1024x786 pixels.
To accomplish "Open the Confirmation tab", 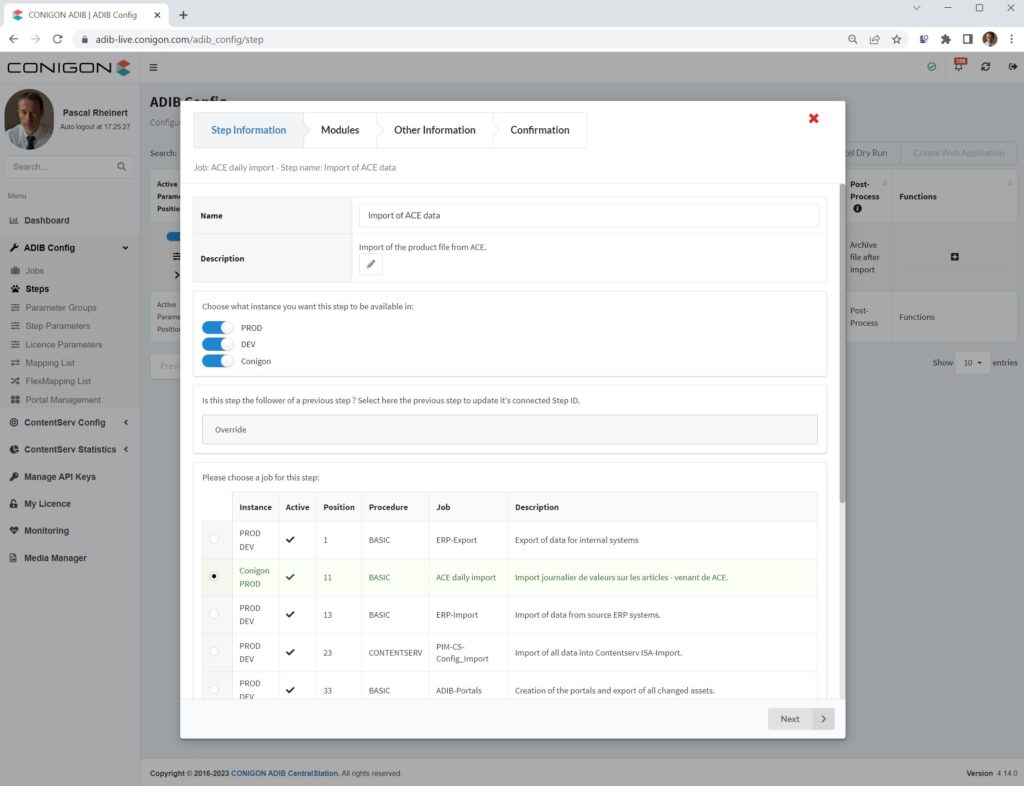I will click(539, 129).
